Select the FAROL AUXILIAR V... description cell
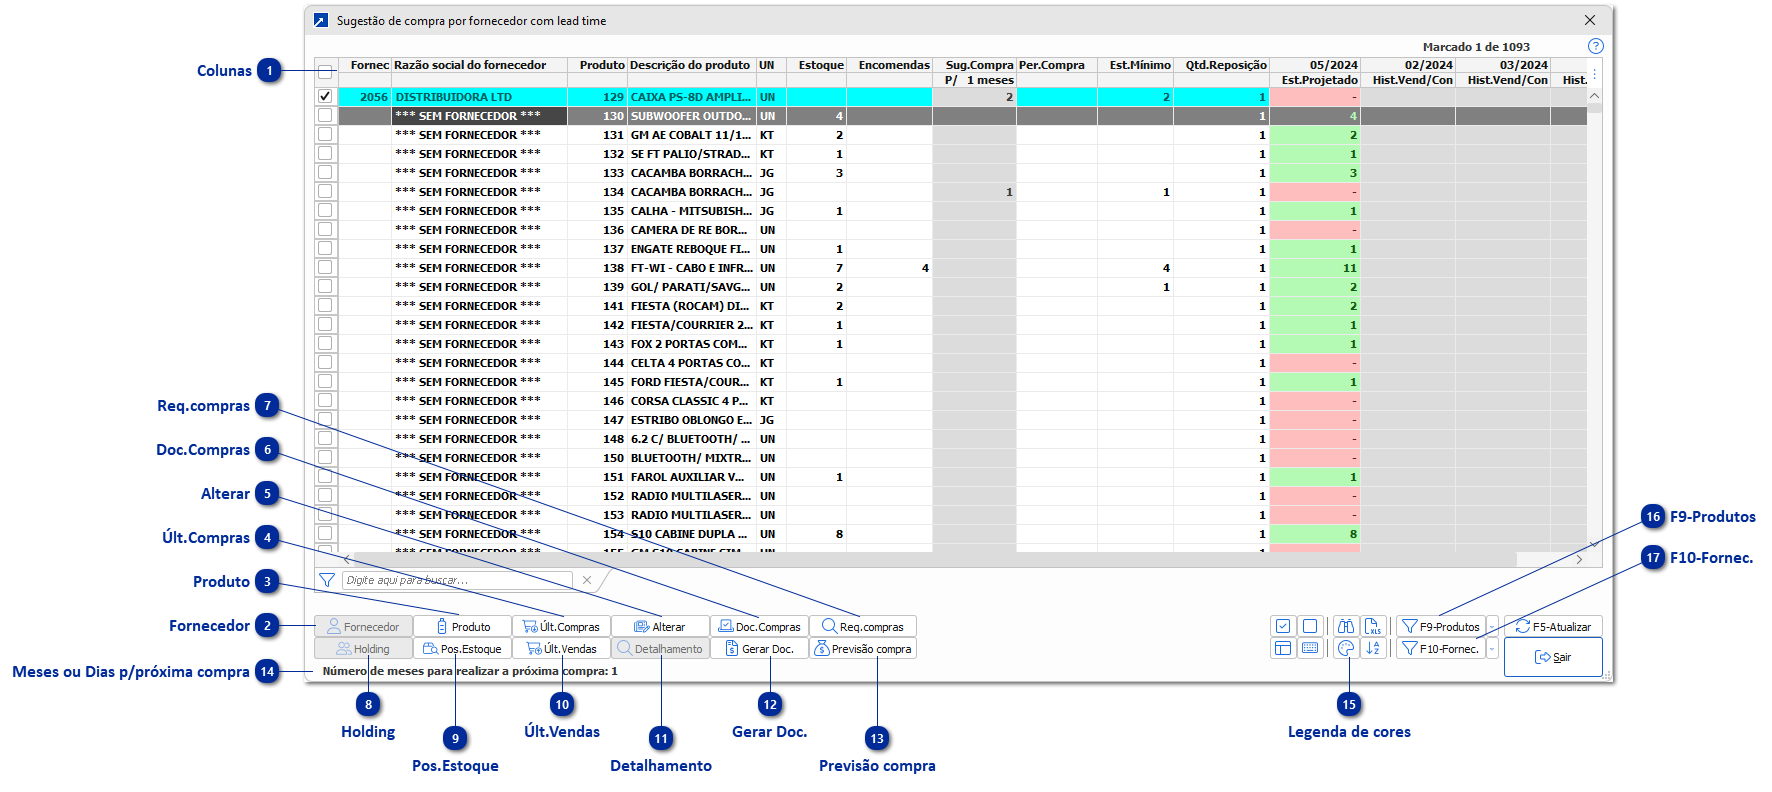 click(x=692, y=477)
